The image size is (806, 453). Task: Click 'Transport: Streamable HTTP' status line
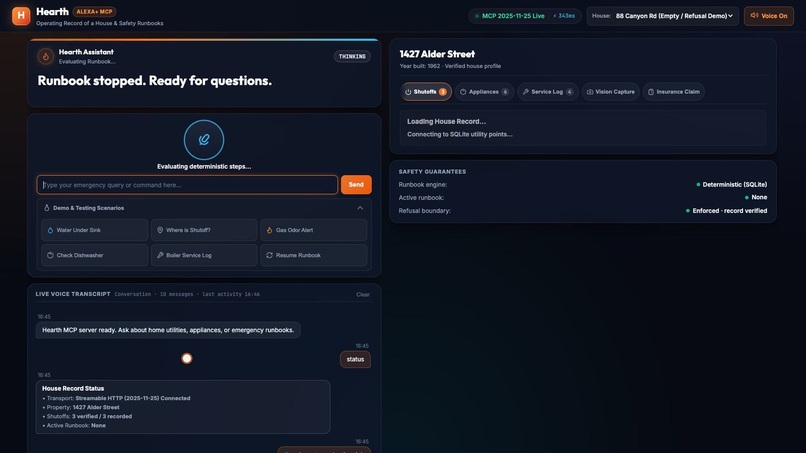coord(118,398)
